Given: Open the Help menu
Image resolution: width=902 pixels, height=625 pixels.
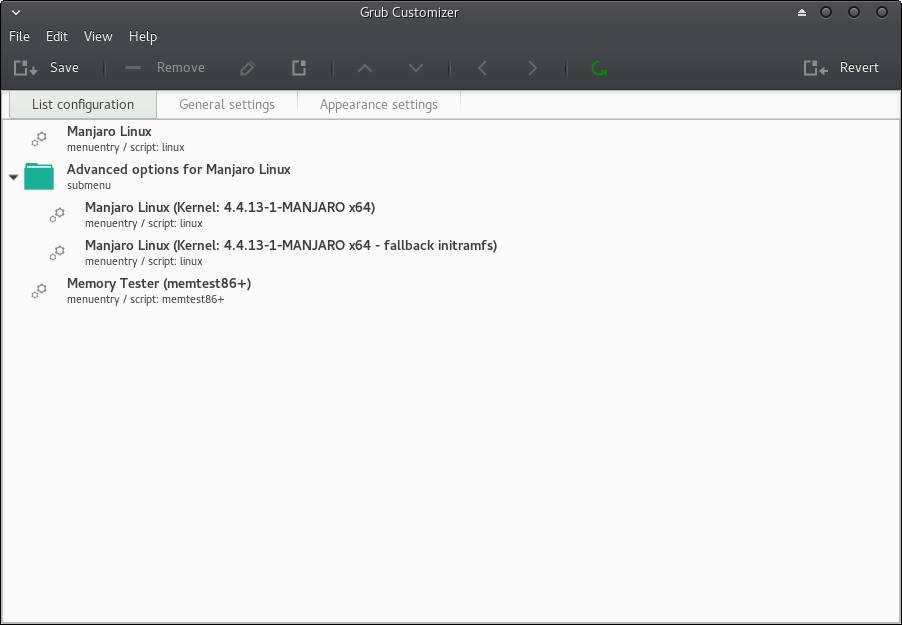Looking at the screenshot, I should tap(143, 36).
